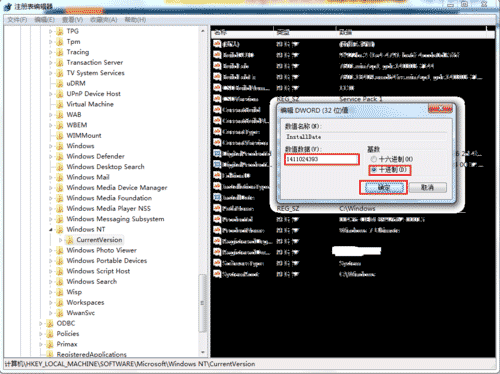Choose the hexadecimal base radio button
The height and width of the screenshot is (374, 500).
(x=373, y=159)
